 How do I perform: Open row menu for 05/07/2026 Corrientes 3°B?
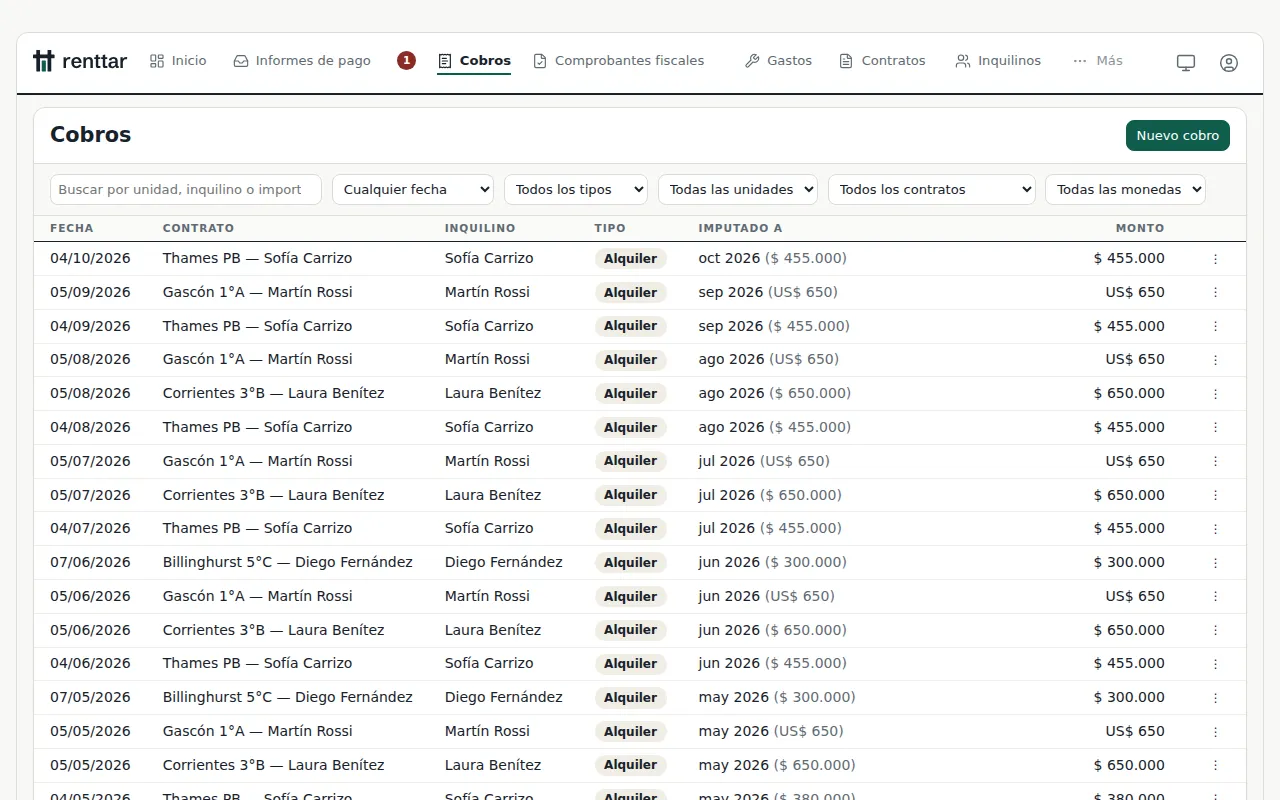click(x=1216, y=495)
